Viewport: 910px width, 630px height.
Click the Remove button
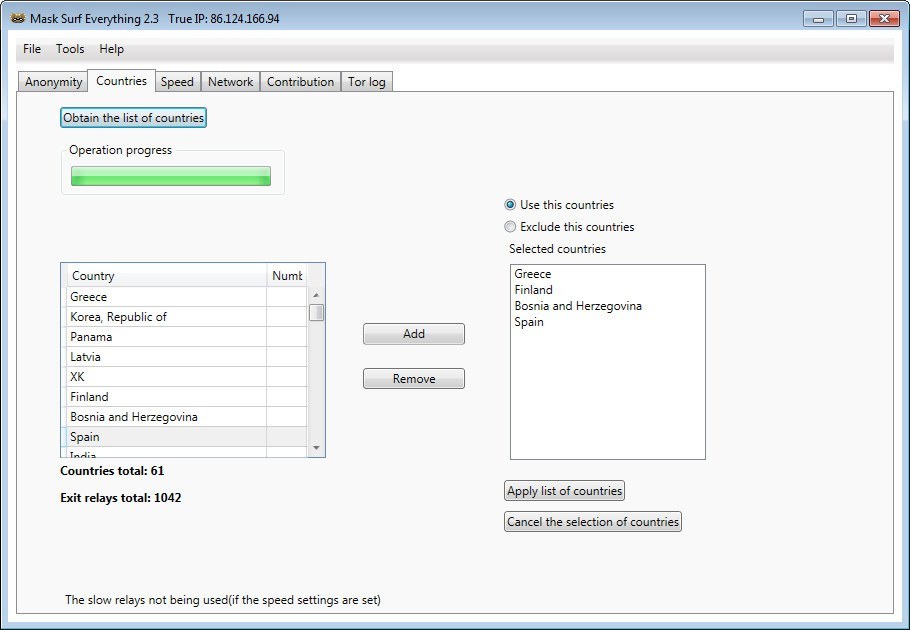coord(414,378)
